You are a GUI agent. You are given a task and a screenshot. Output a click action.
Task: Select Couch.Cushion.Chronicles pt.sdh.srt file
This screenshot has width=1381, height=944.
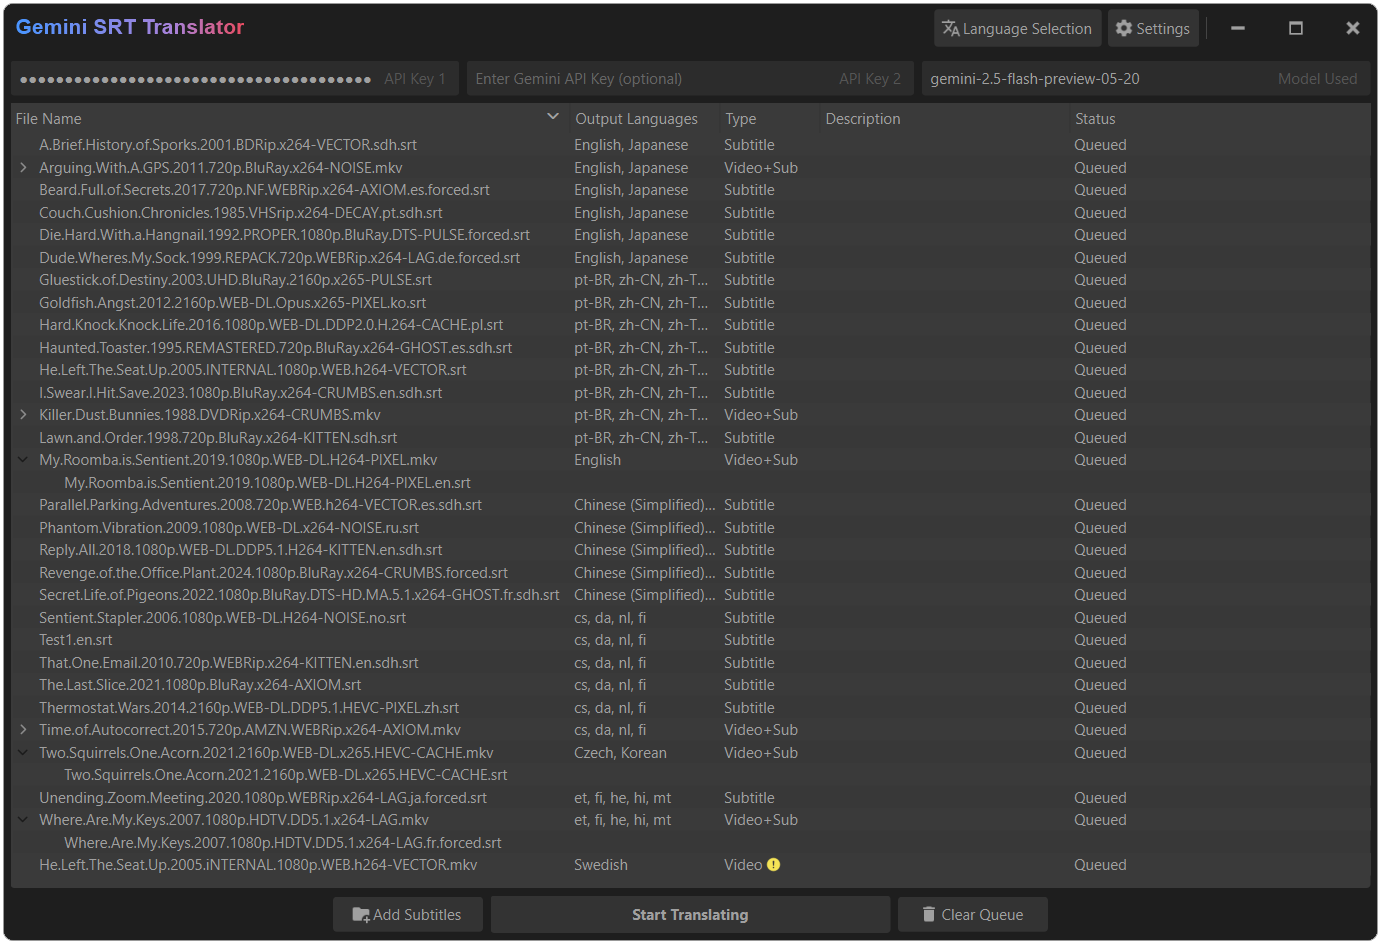click(x=240, y=213)
